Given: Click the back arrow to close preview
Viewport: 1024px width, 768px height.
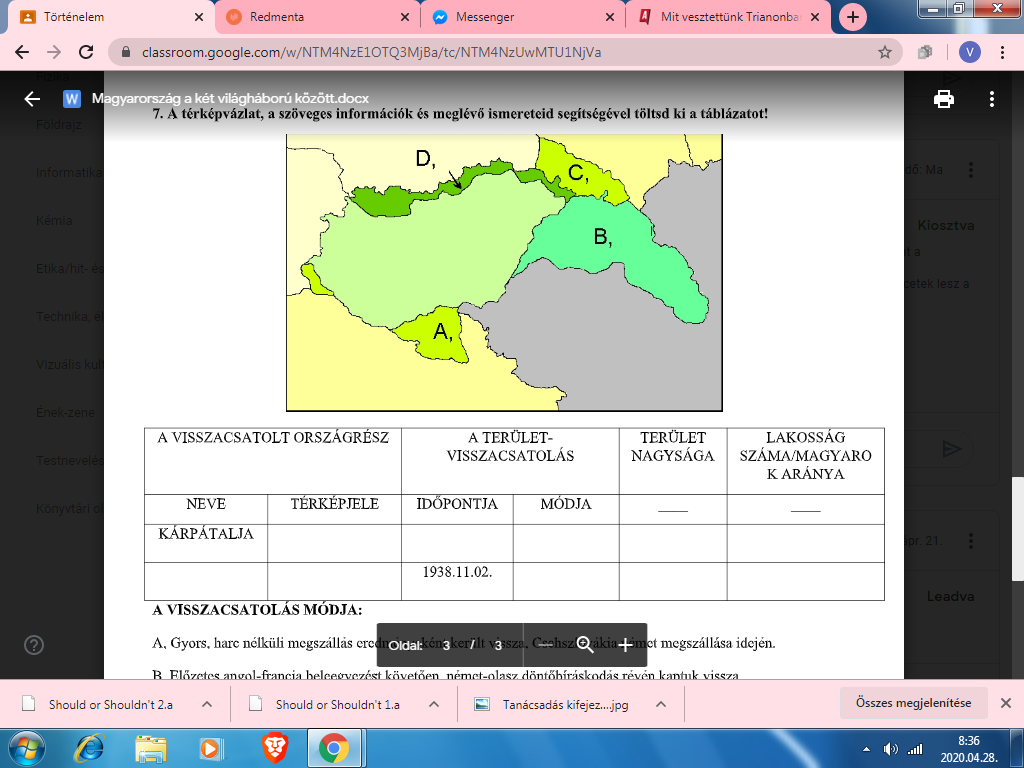Looking at the screenshot, I should point(32,99).
